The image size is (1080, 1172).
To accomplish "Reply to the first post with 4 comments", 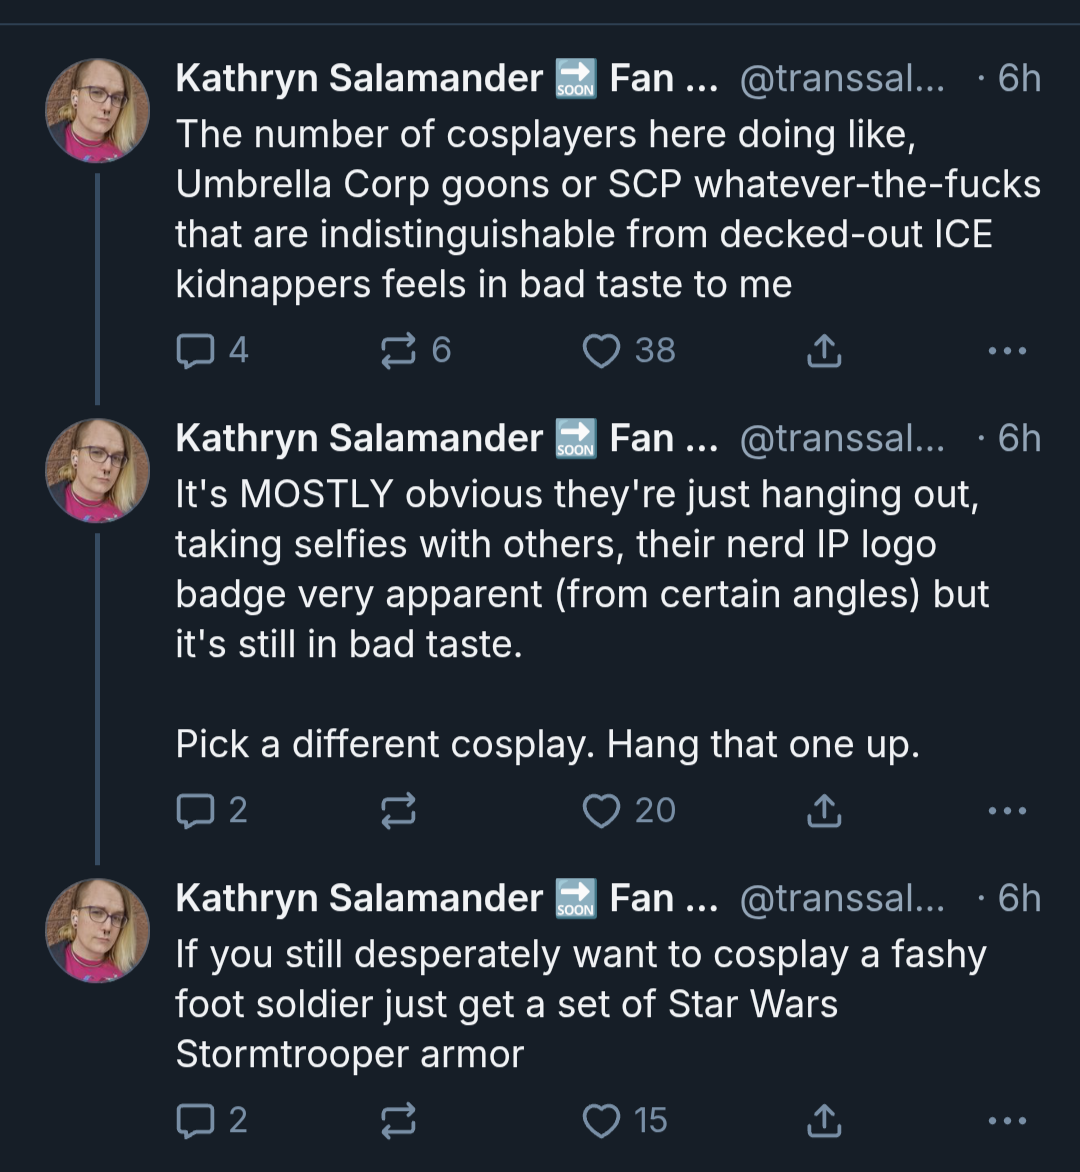I will 212,351.
